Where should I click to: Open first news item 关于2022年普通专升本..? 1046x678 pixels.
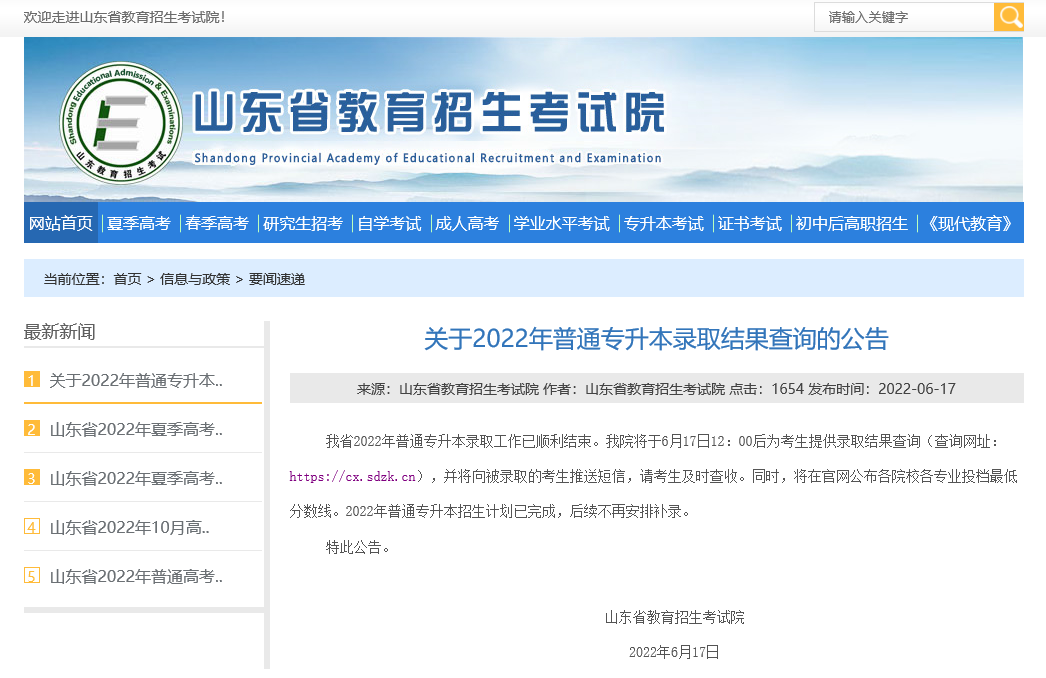[x=135, y=380]
